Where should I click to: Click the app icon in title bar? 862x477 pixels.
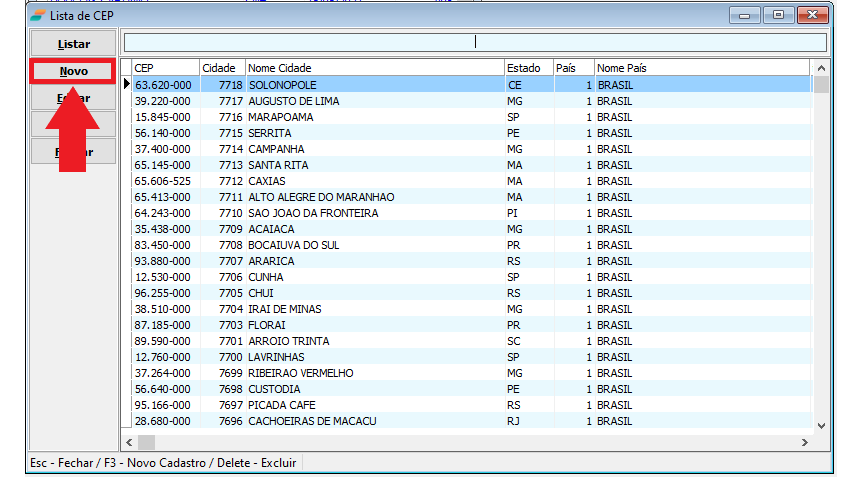point(38,15)
